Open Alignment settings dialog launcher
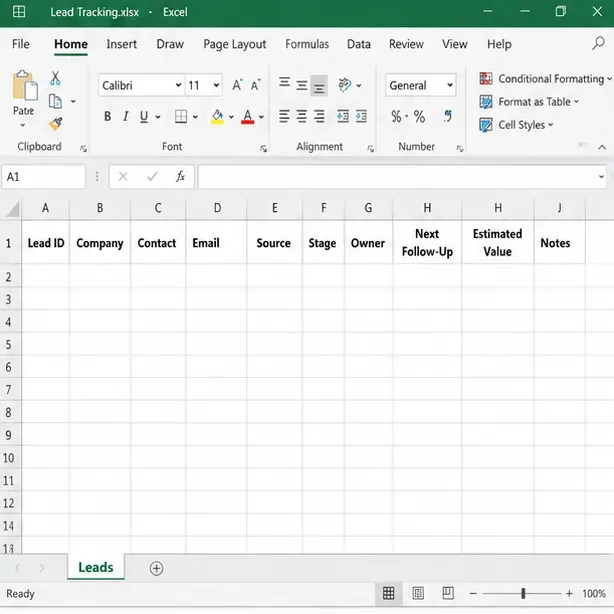The image size is (614, 614). (x=370, y=148)
